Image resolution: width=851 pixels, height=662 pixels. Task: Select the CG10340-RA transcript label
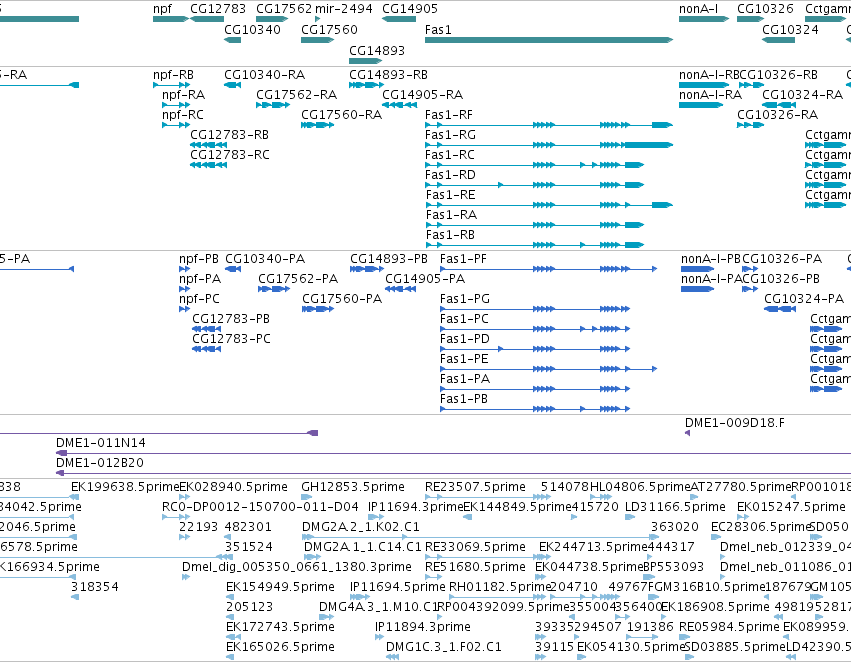pyautogui.click(x=264, y=75)
